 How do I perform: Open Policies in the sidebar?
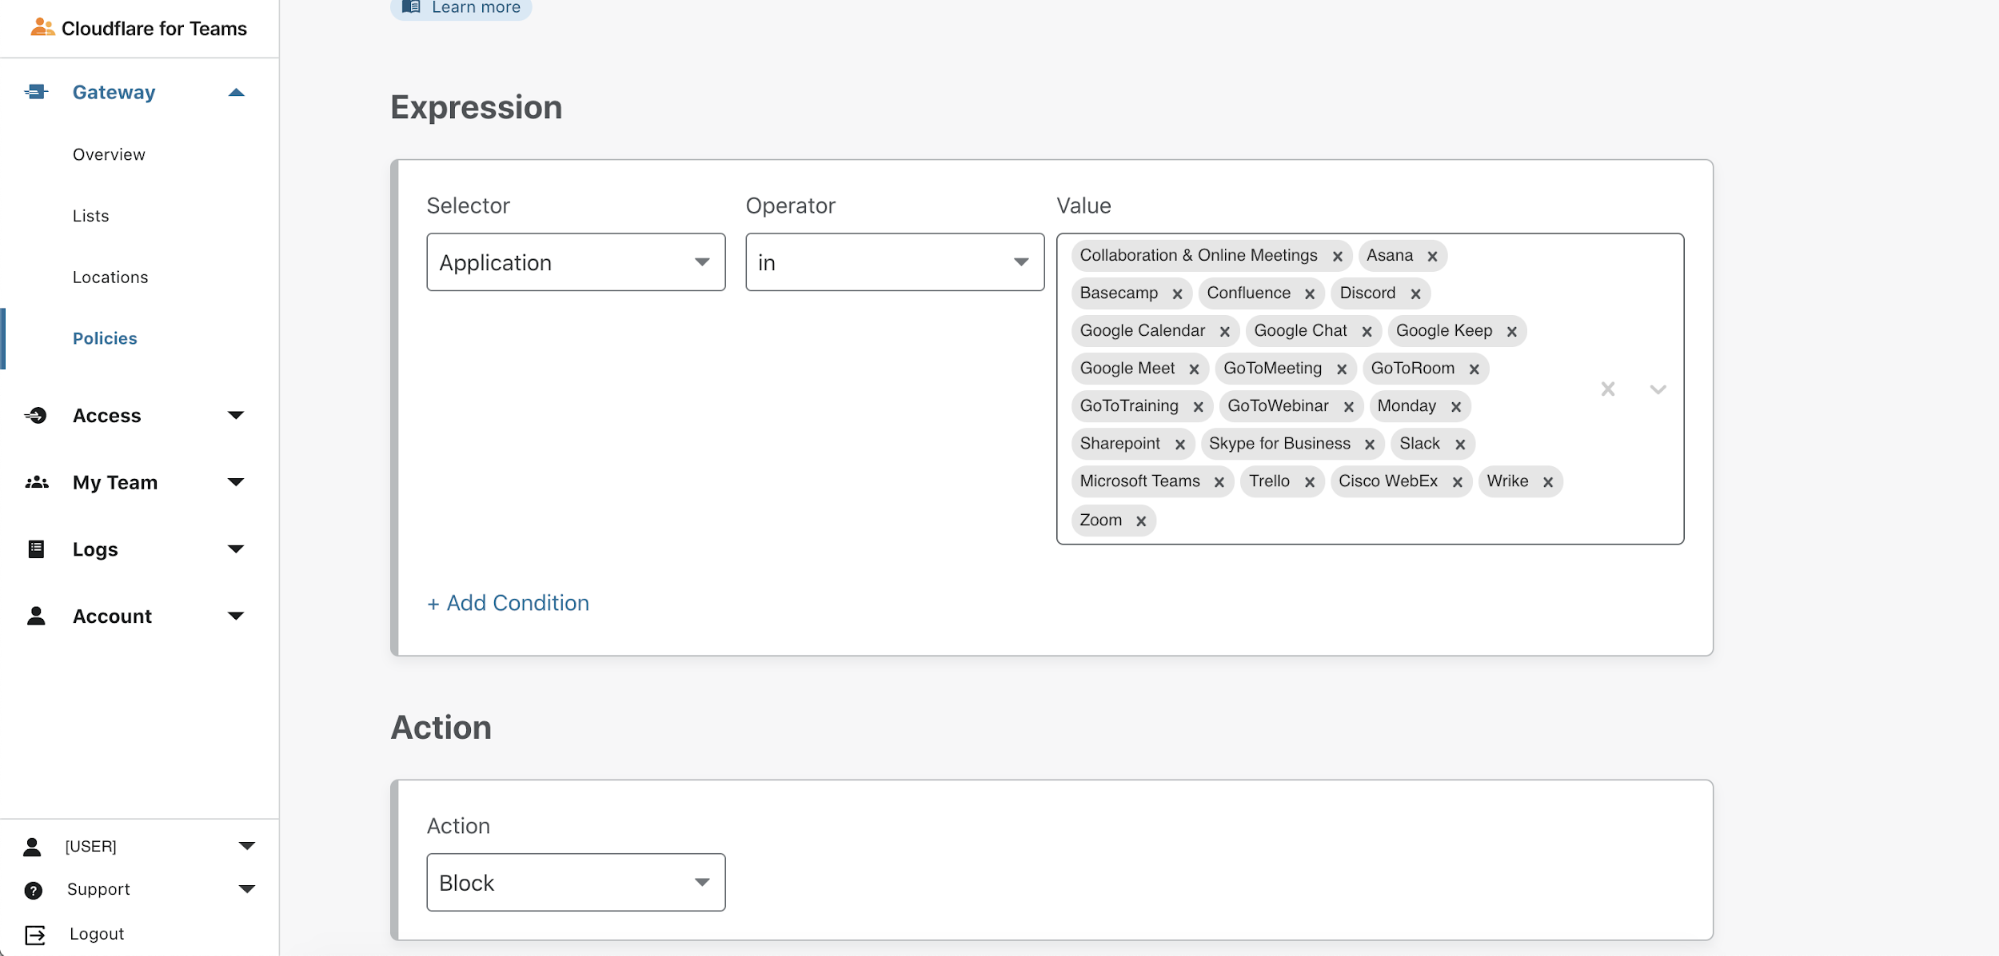105,338
